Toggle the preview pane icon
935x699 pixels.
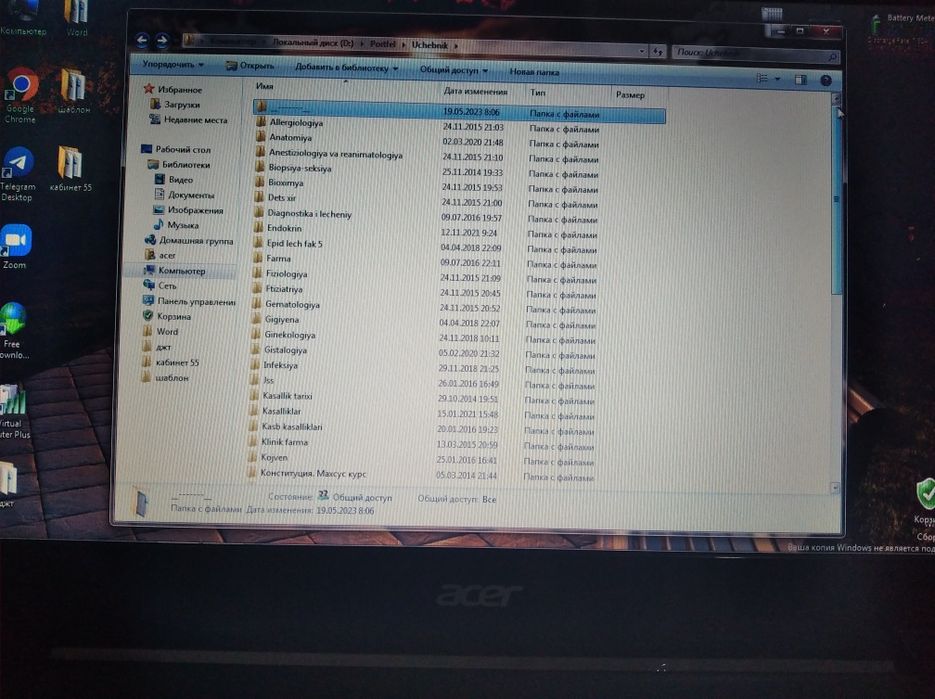coord(800,79)
